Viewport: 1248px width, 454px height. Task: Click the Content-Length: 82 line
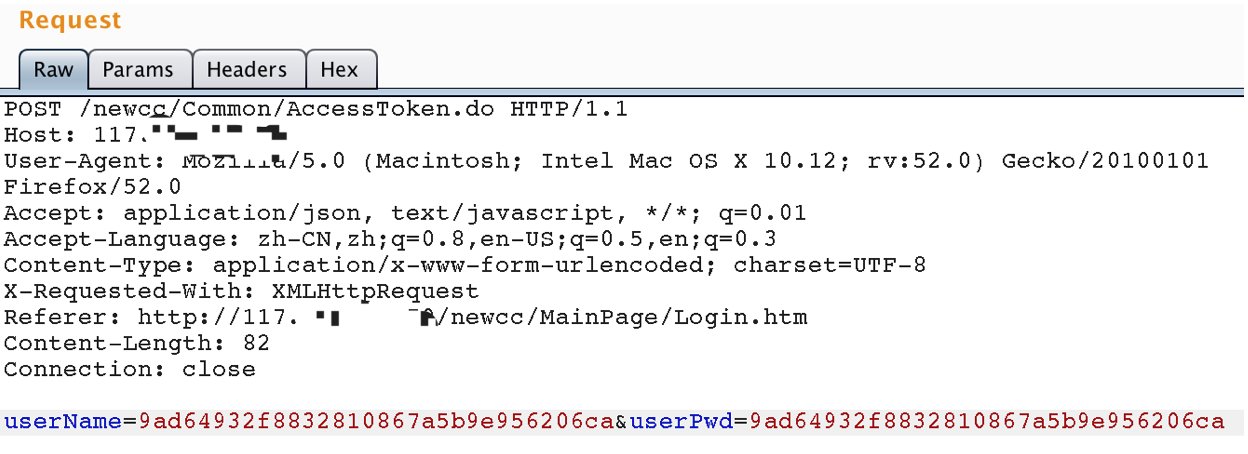(x=136, y=343)
